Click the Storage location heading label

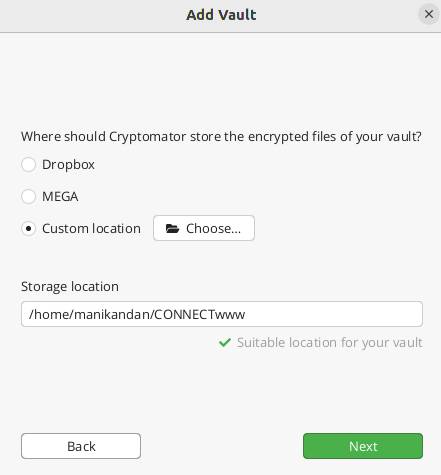click(x=70, y=287)
